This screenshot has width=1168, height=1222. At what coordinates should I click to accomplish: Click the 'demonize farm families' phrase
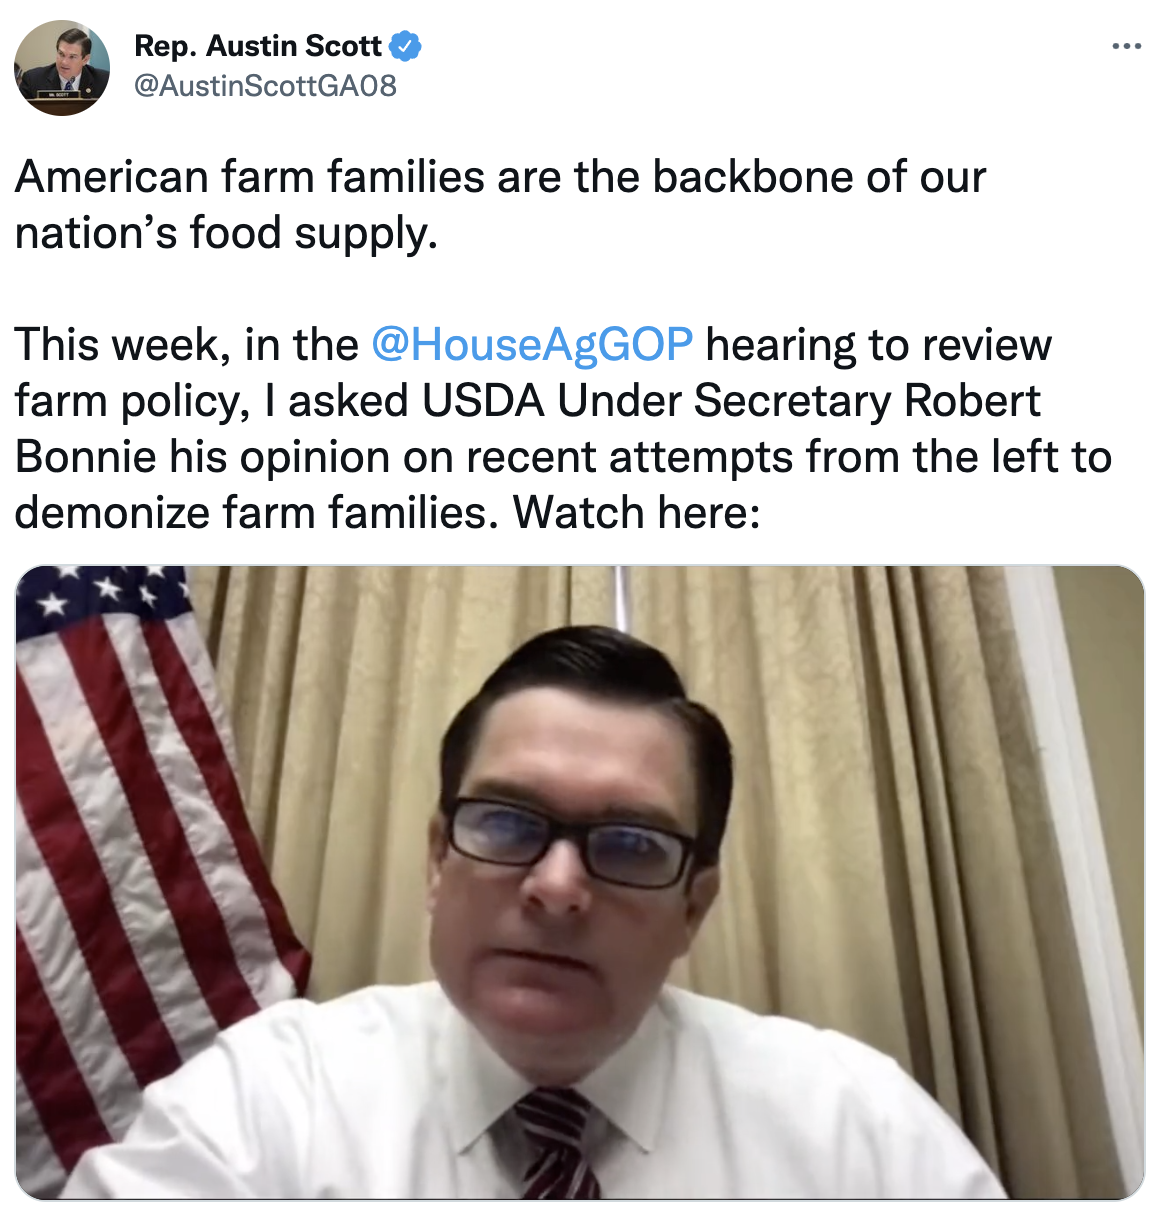click(x=256, y=513)
